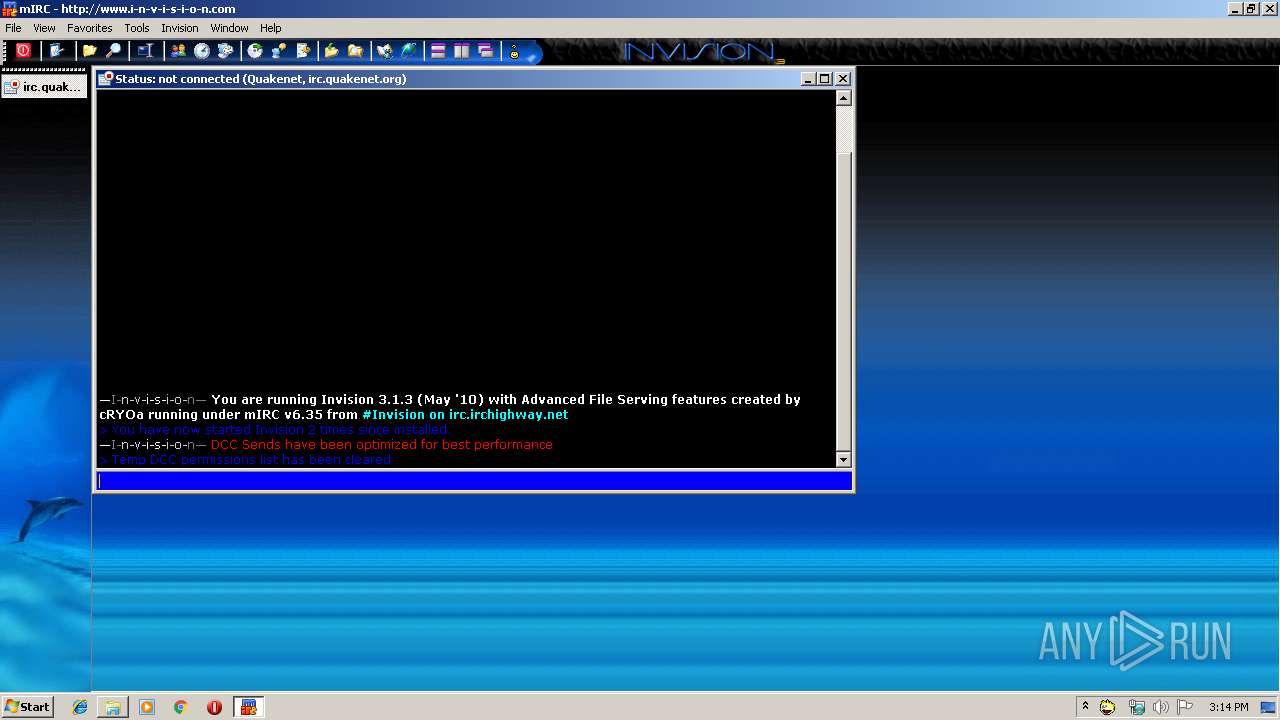The height and width of the screenshot is (720, 1280).
Task: Open Opera taskbar icon
Action: (x=214, y=707)
